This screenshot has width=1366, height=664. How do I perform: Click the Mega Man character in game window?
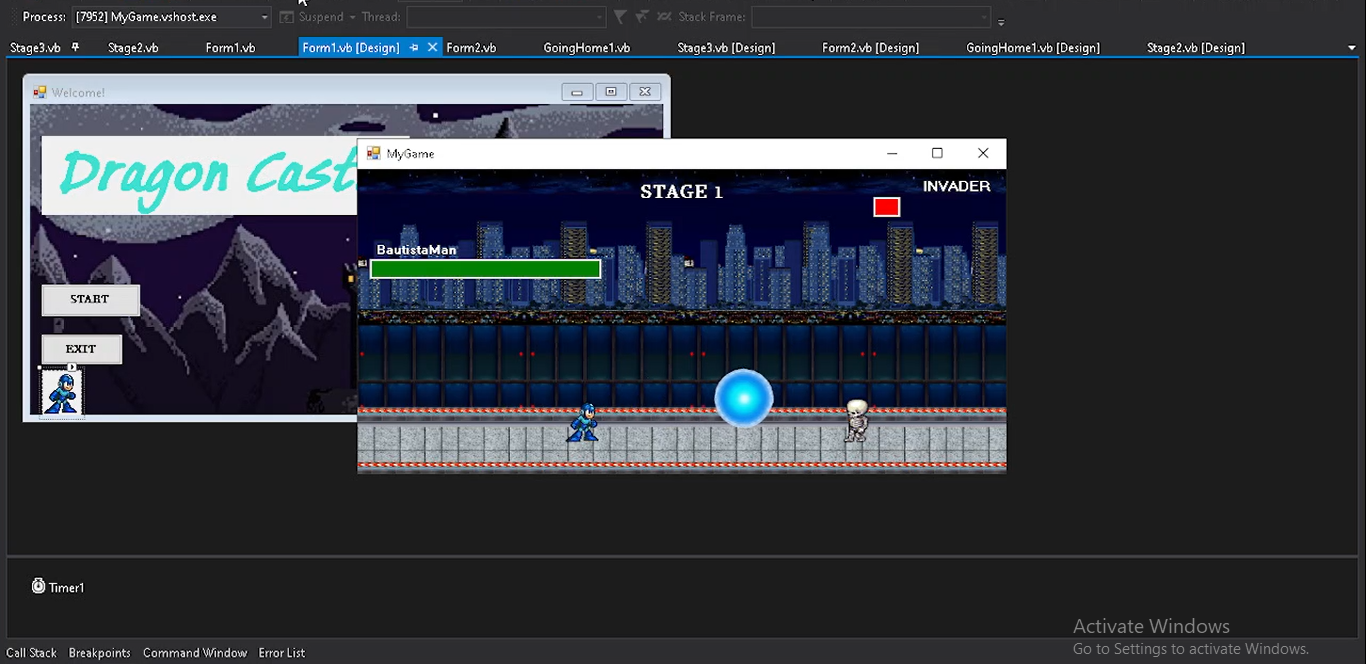(x=583, y=423)
